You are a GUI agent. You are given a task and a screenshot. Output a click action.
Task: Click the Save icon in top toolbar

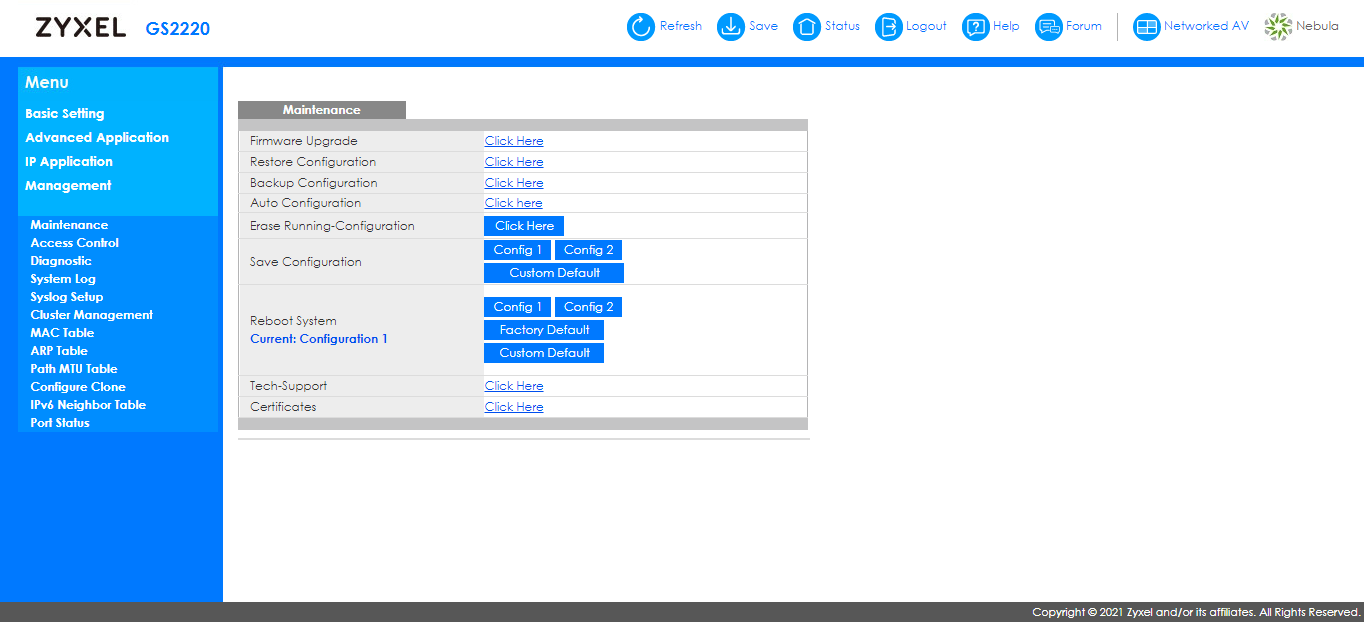(x=731, y=27)
